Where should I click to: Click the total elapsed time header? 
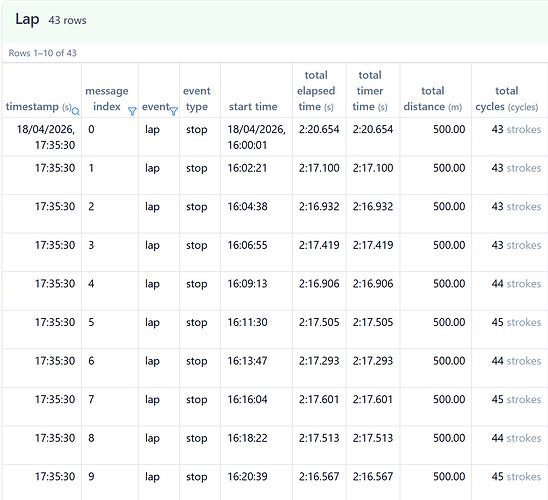coord(316,91)
